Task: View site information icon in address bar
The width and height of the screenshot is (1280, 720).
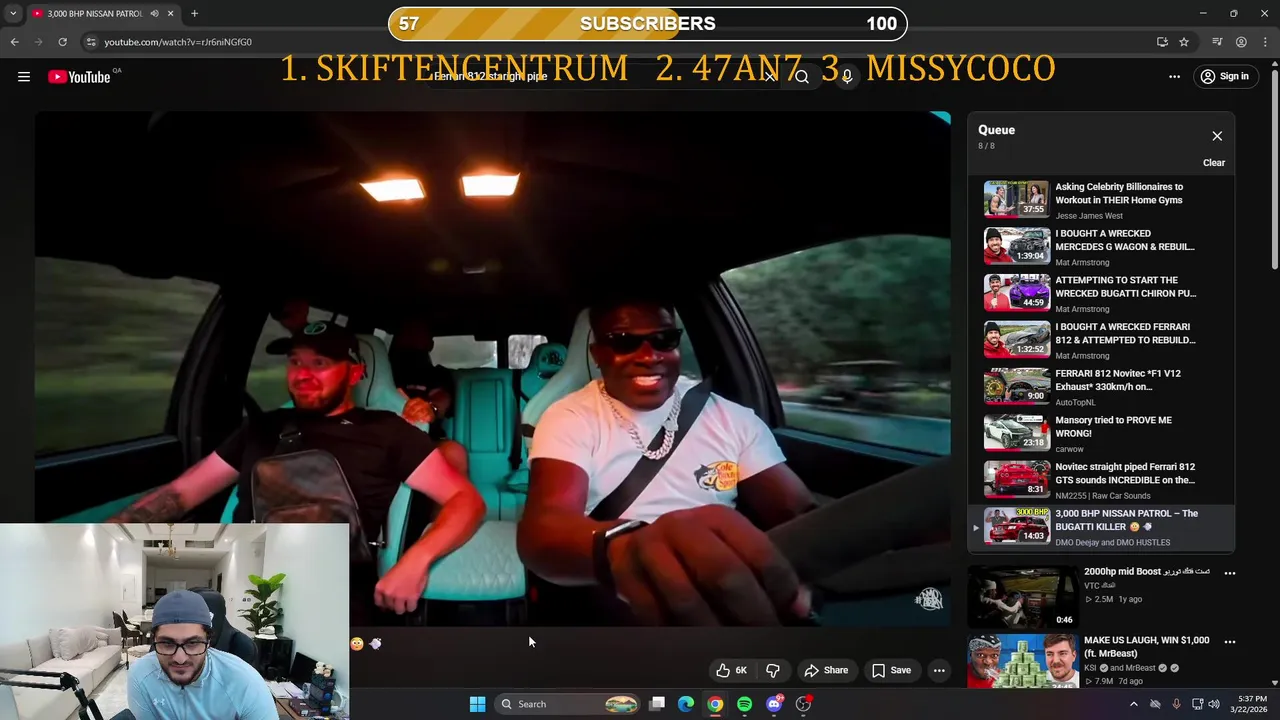Action: 91,42
